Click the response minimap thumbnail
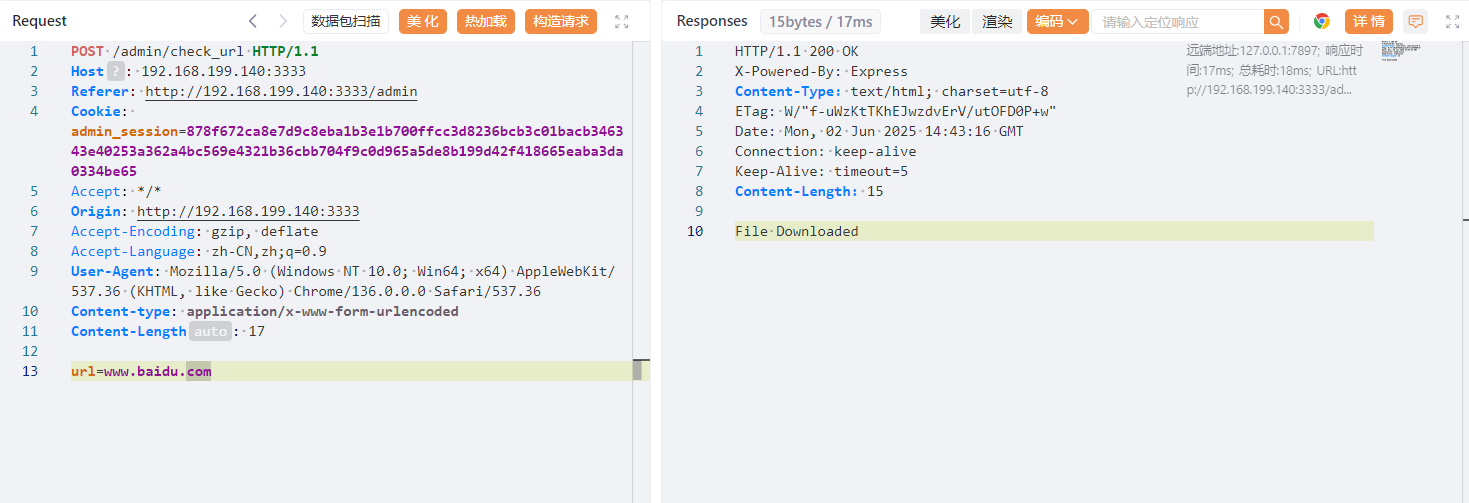The width and height of the screenshot is (1469, 503). point(1400,50)
